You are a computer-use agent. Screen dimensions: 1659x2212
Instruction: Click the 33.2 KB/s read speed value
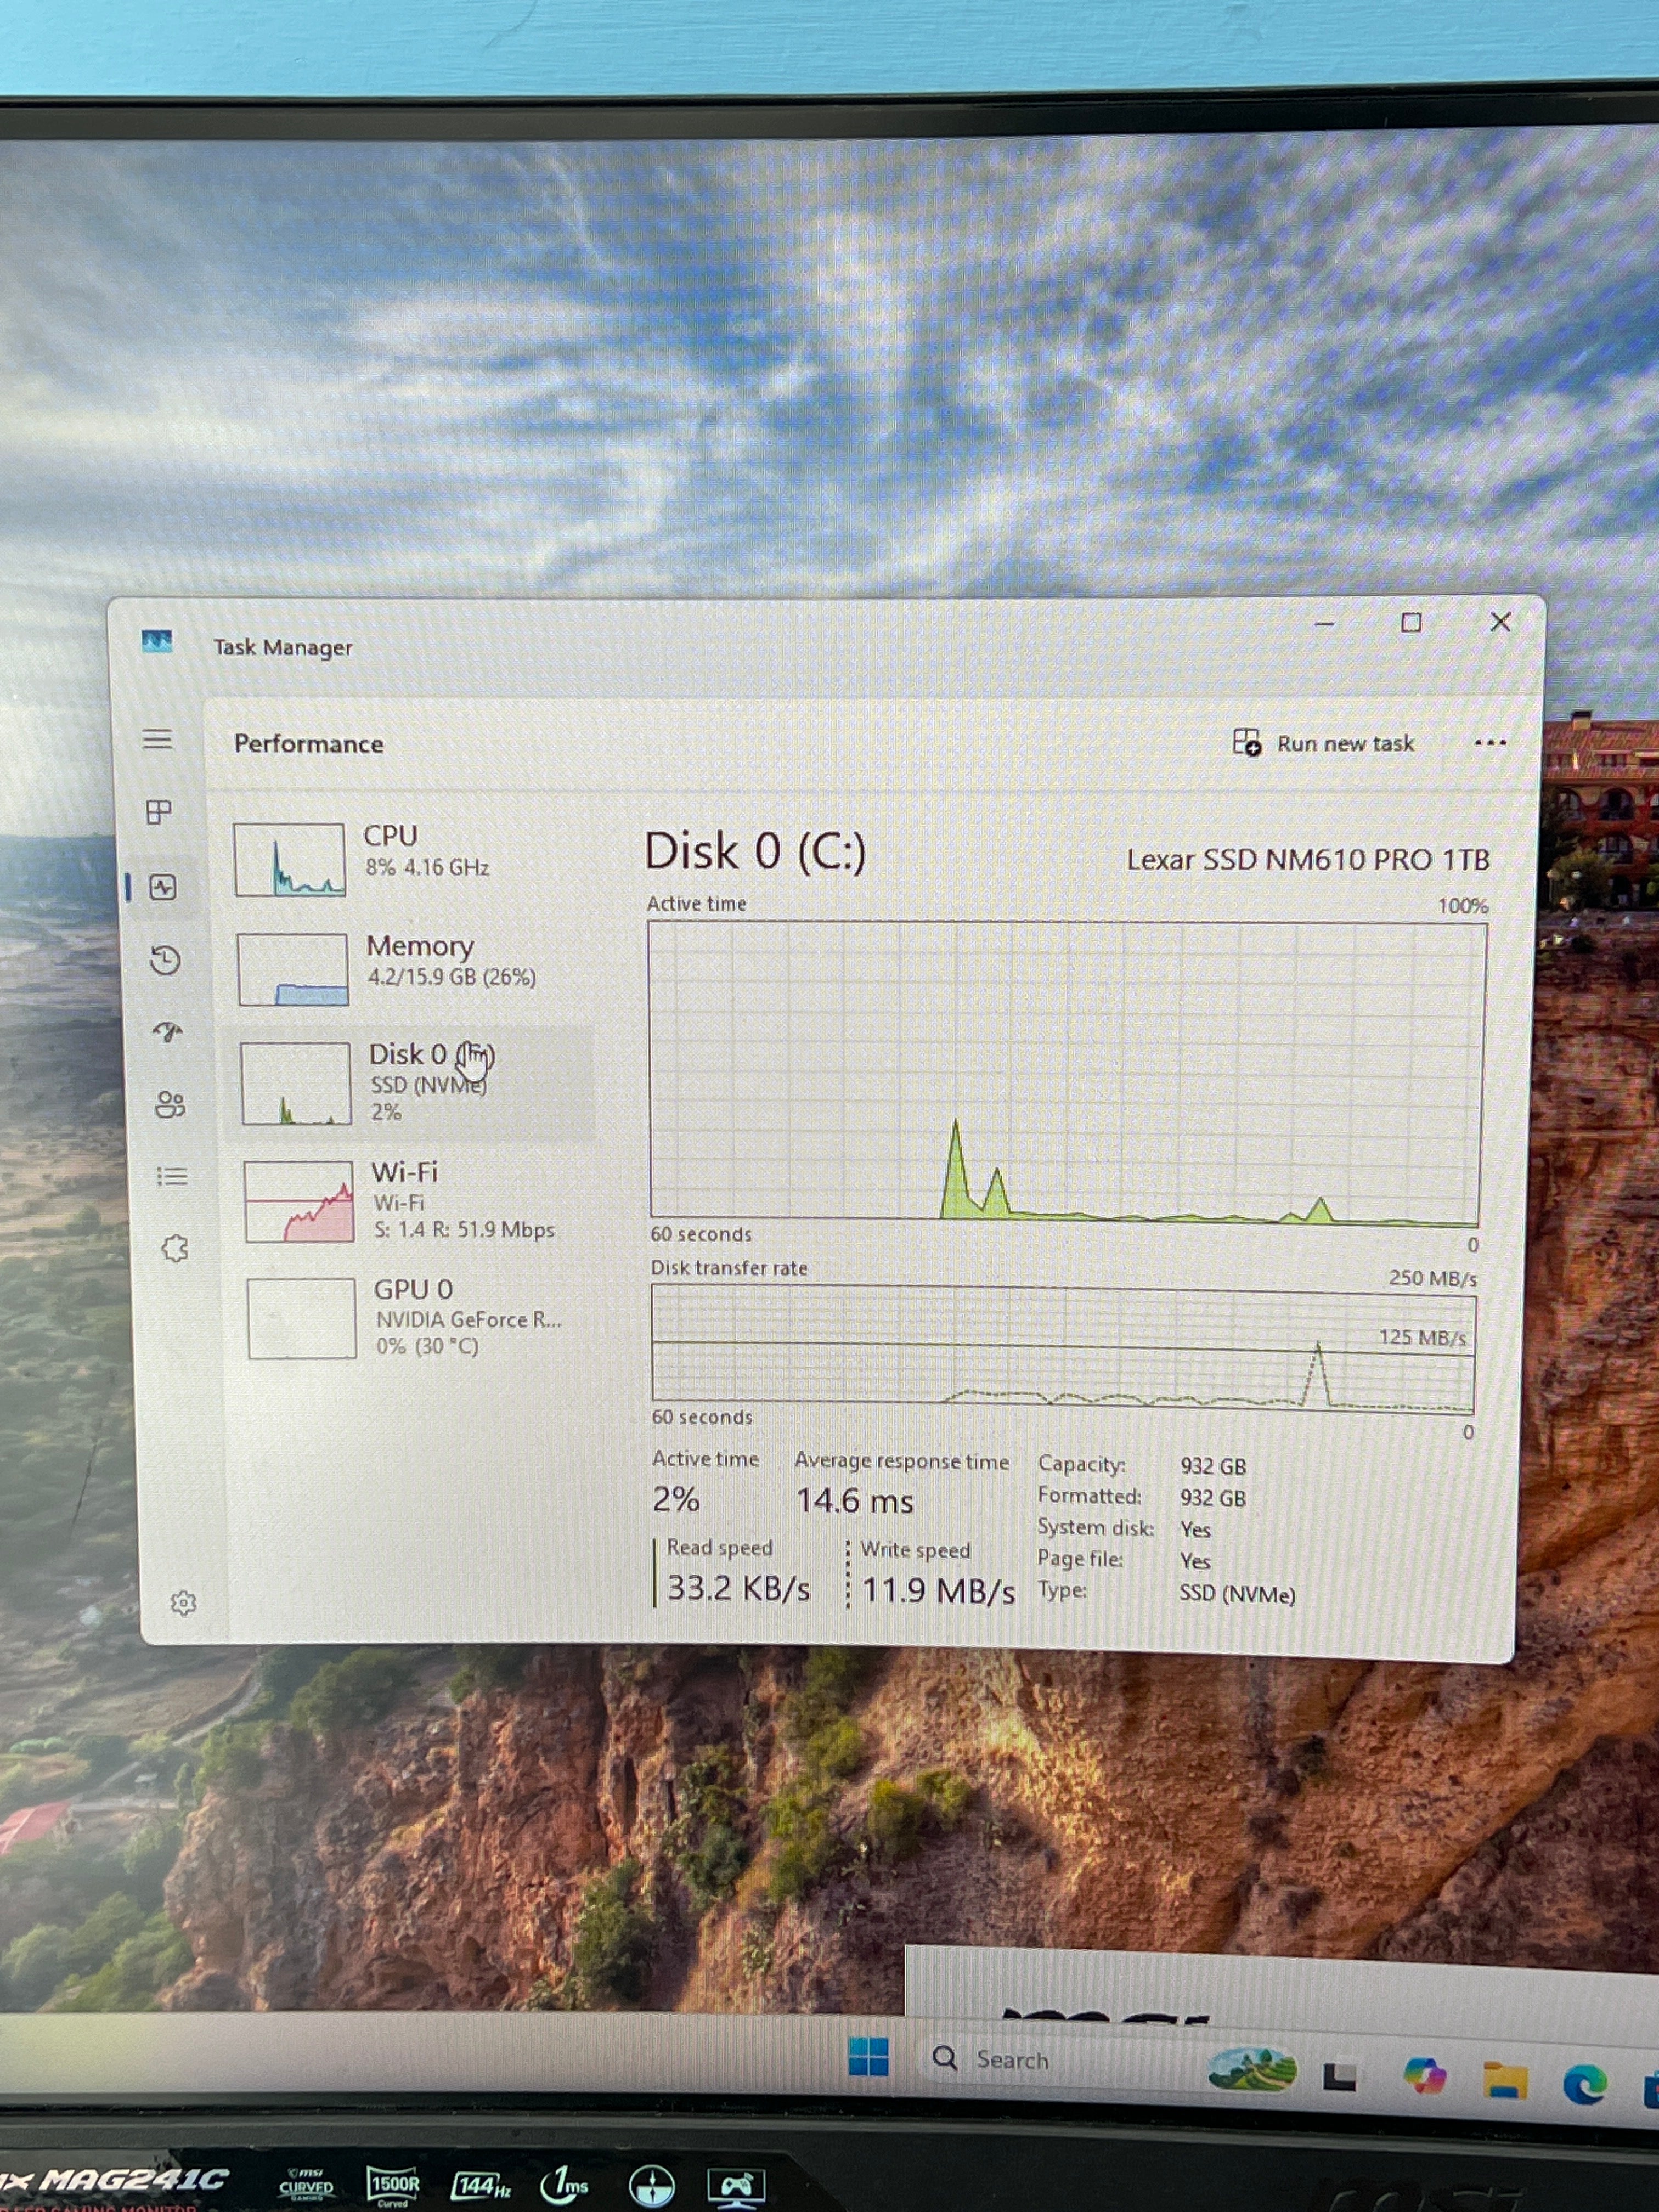point(738,1588)
